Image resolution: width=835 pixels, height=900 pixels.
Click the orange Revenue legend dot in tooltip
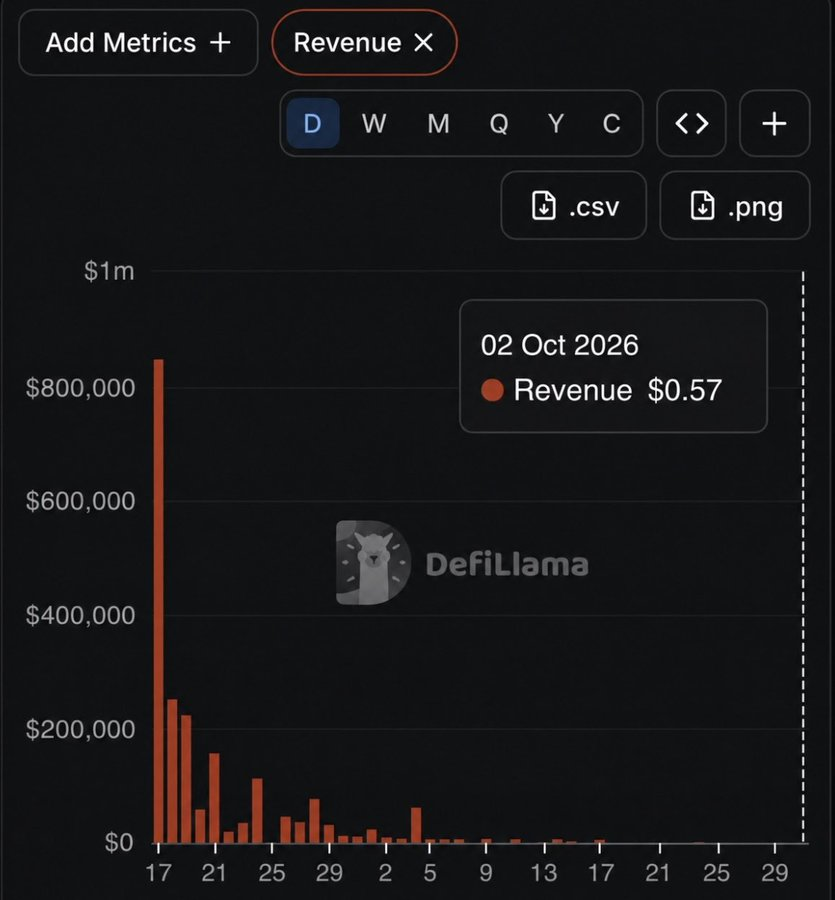coord(492,390)
